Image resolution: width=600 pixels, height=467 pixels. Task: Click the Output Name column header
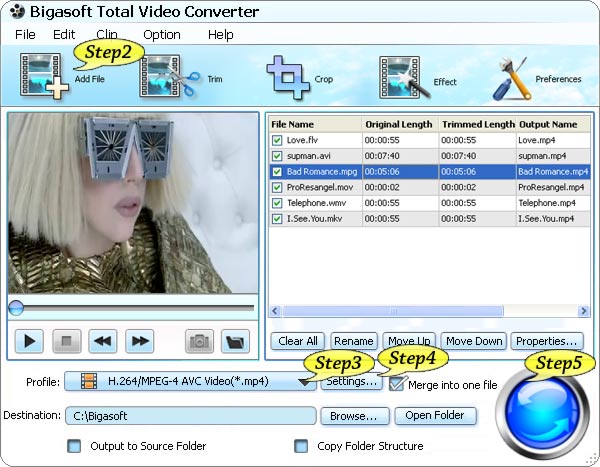pos(553,124)
